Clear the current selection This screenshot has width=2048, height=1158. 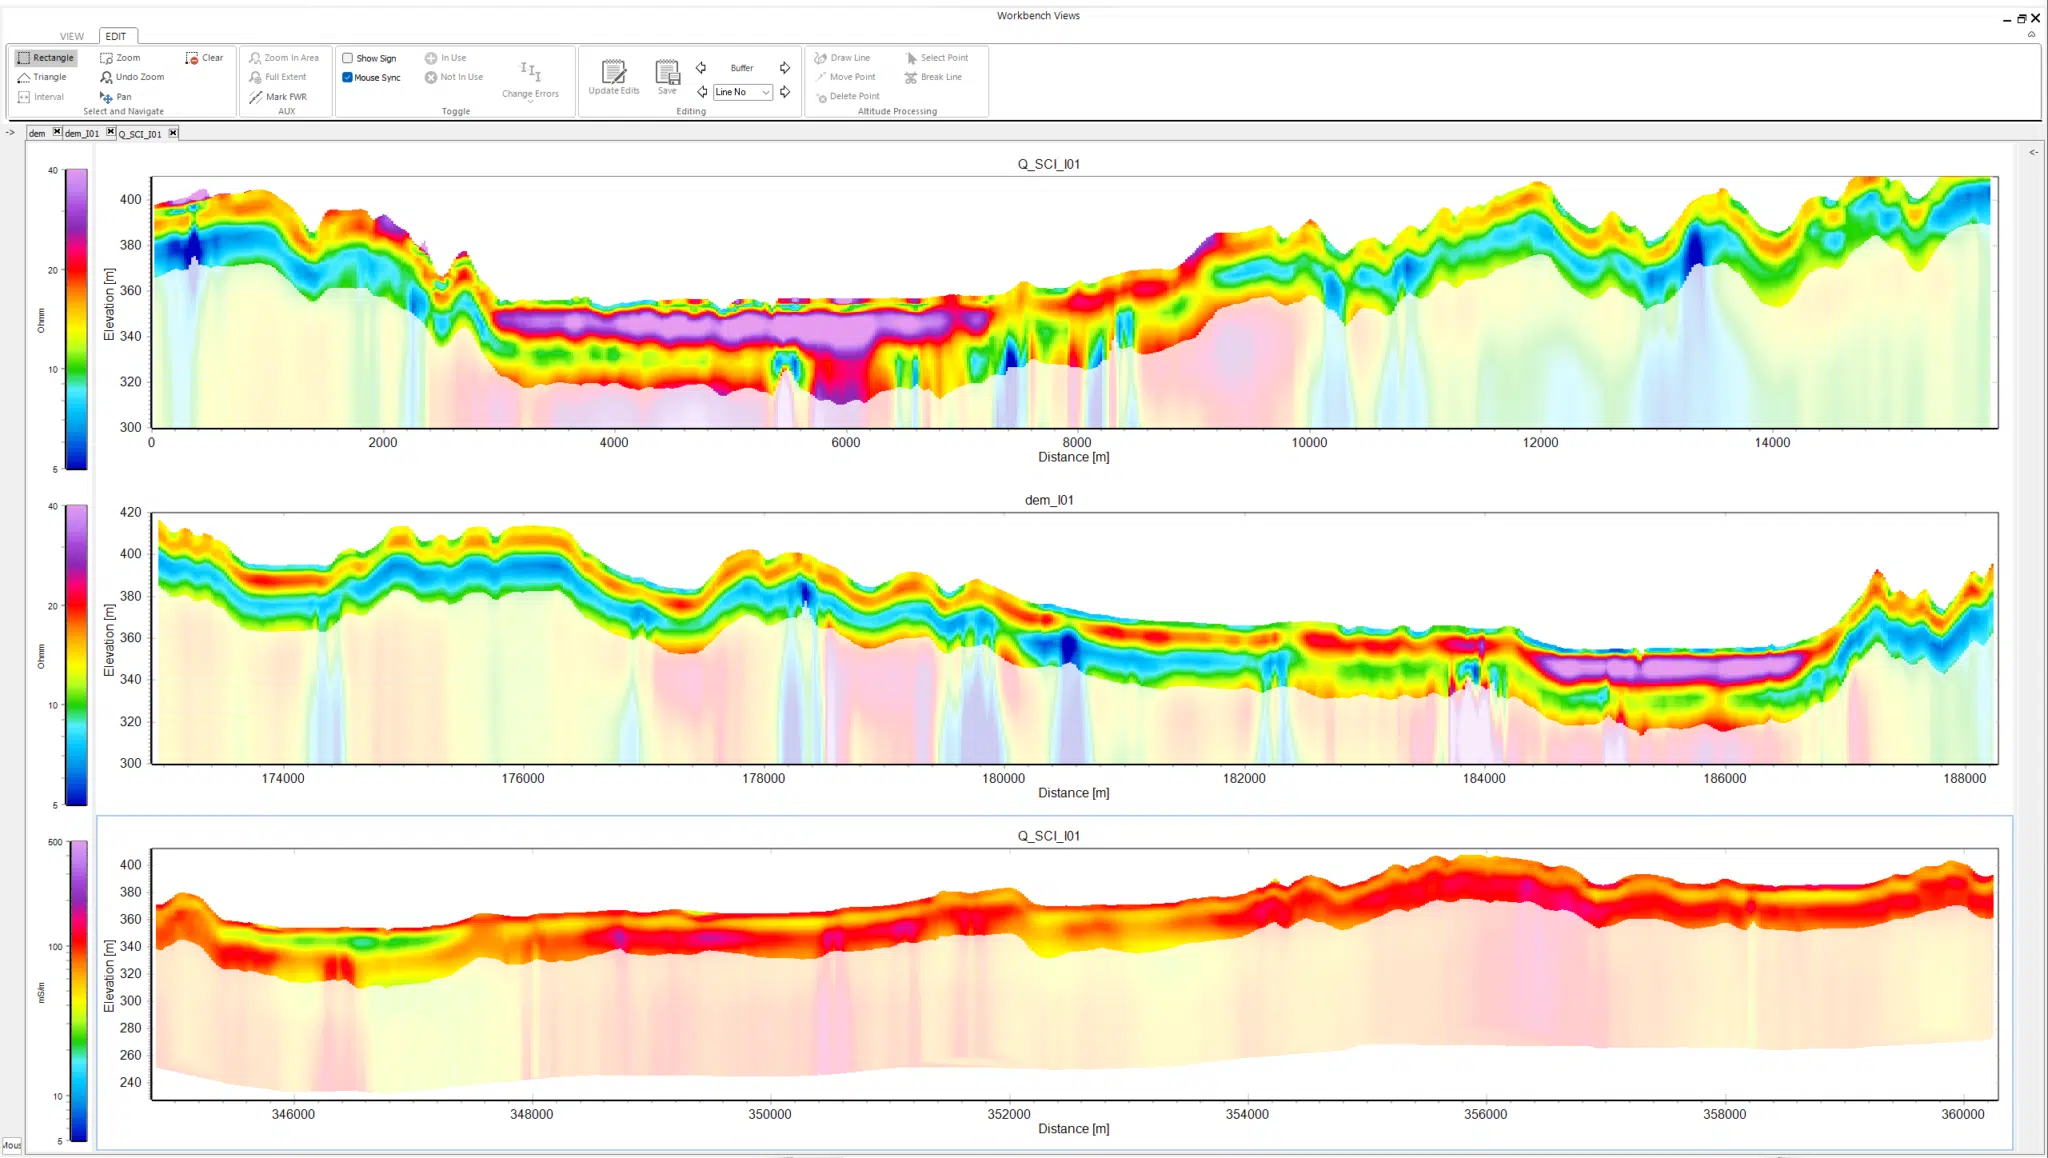pyautogui.click(x=204, y=58)
